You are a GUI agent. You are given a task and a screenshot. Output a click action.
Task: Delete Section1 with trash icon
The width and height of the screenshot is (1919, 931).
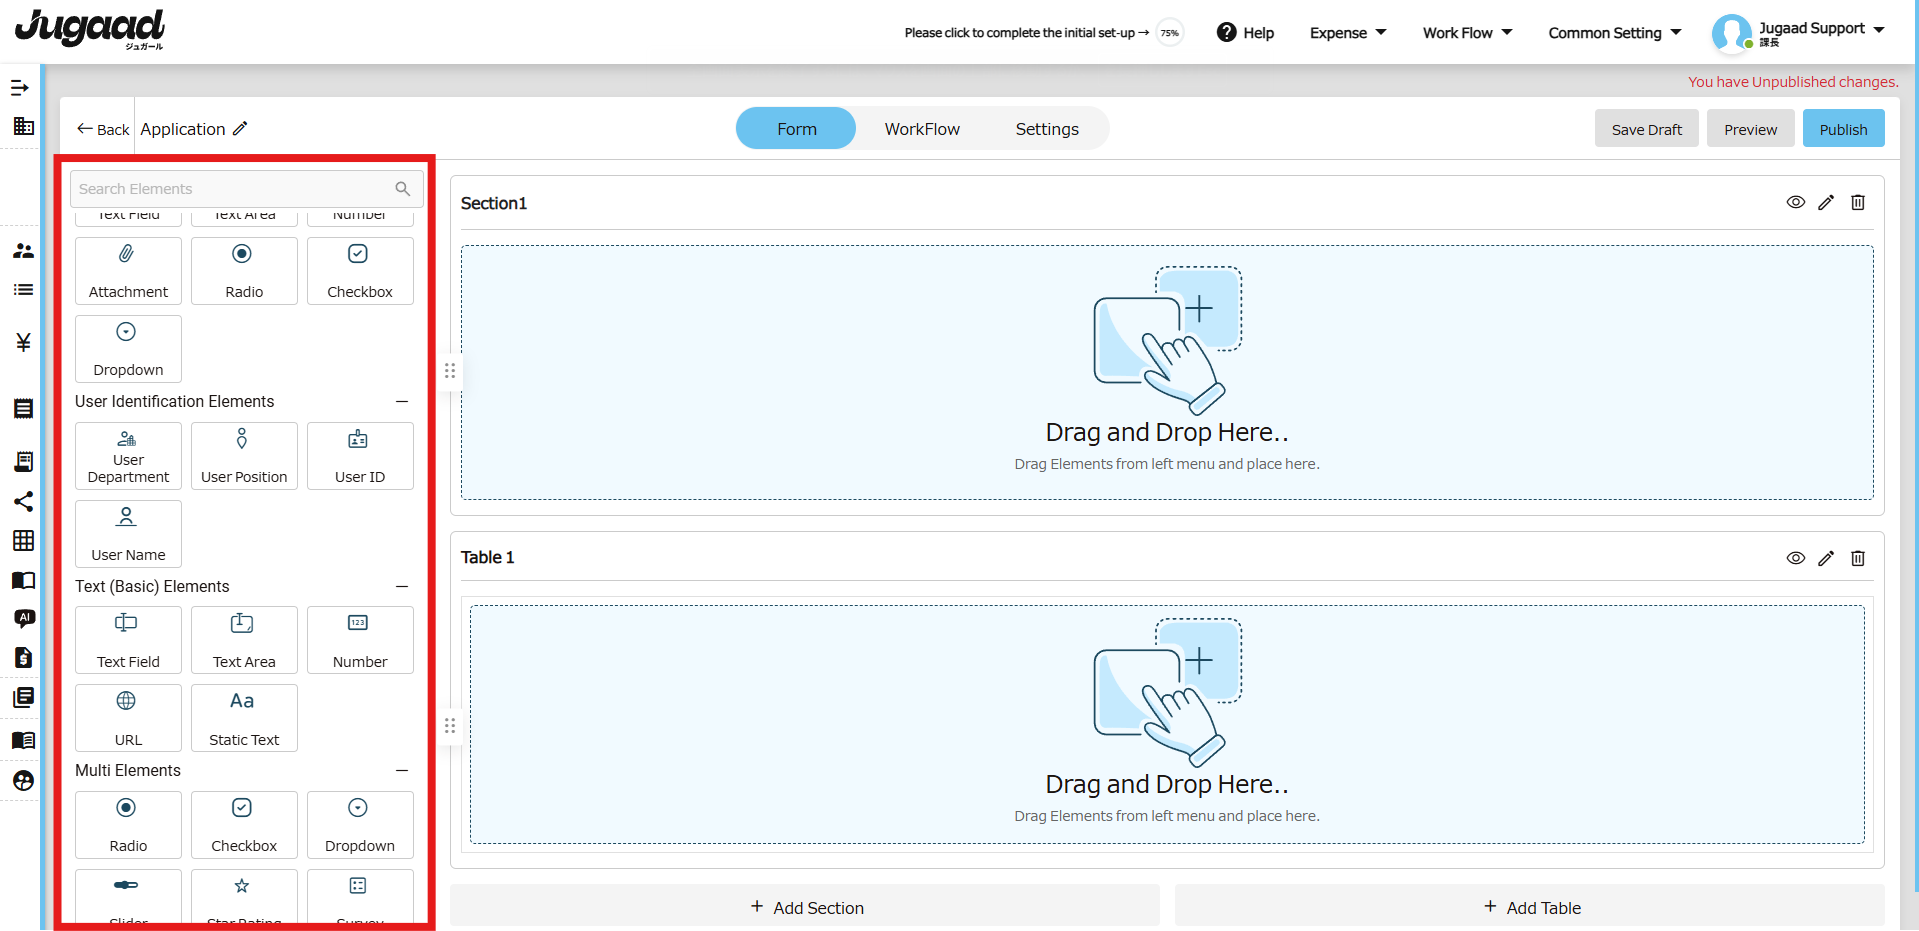[1857, 203]
